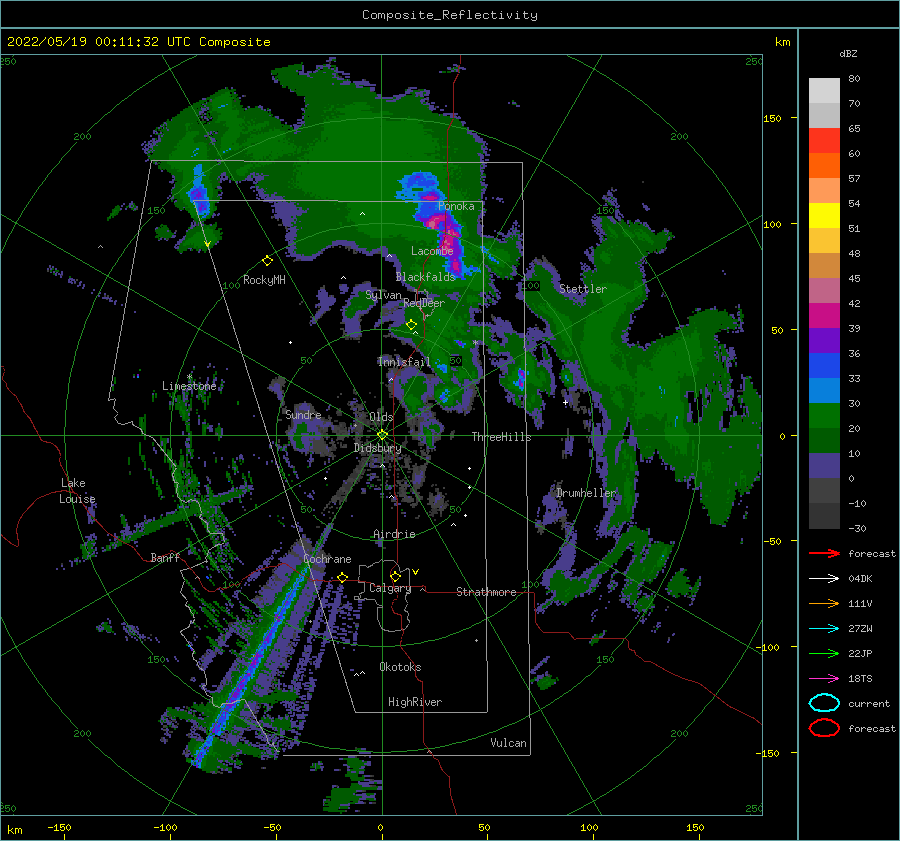Click the yellow radar-site diamond near Didsbury
Screen dimensions: 900x841
(382, 435)
